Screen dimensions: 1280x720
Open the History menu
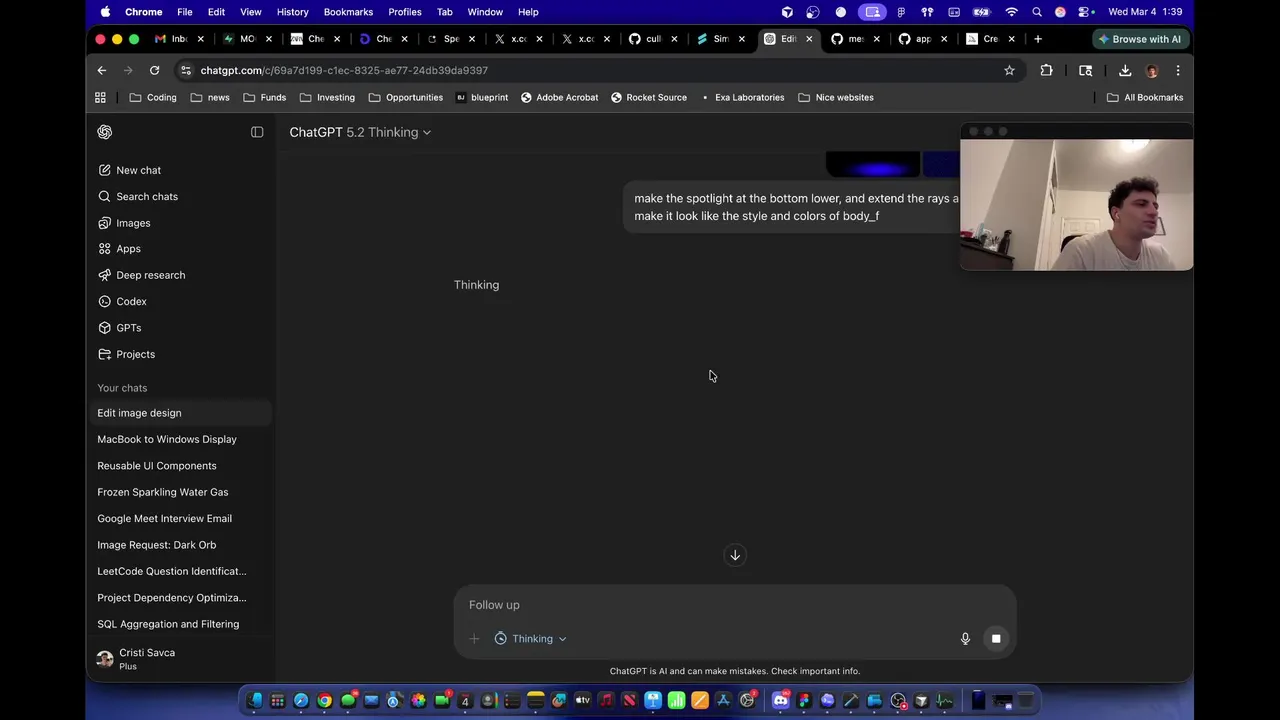(292, 12)
